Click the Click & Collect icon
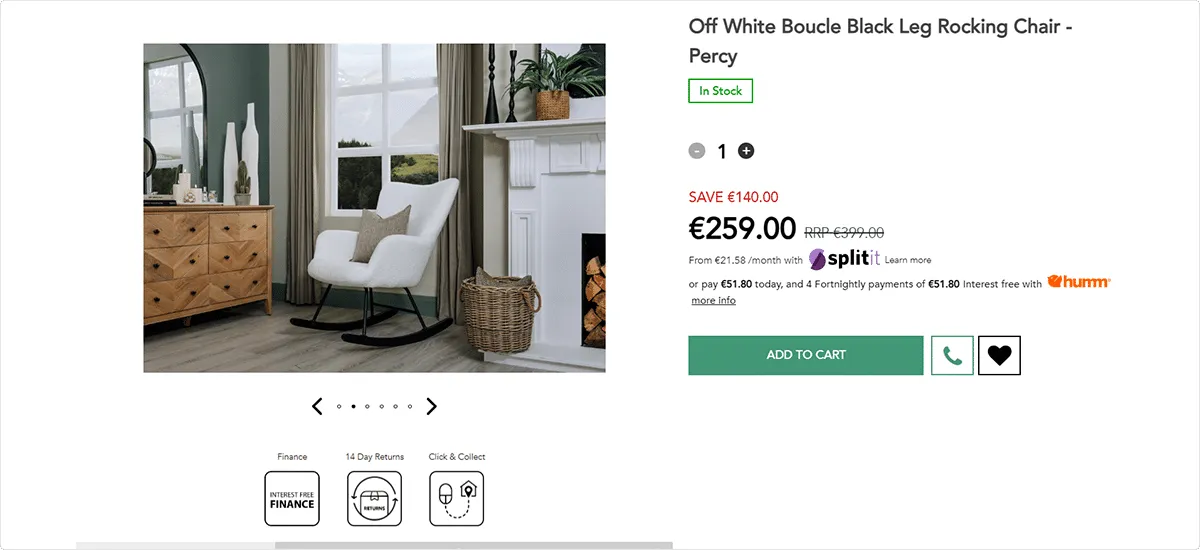Screen dimensions: 1200x550 tap(456, 498)
